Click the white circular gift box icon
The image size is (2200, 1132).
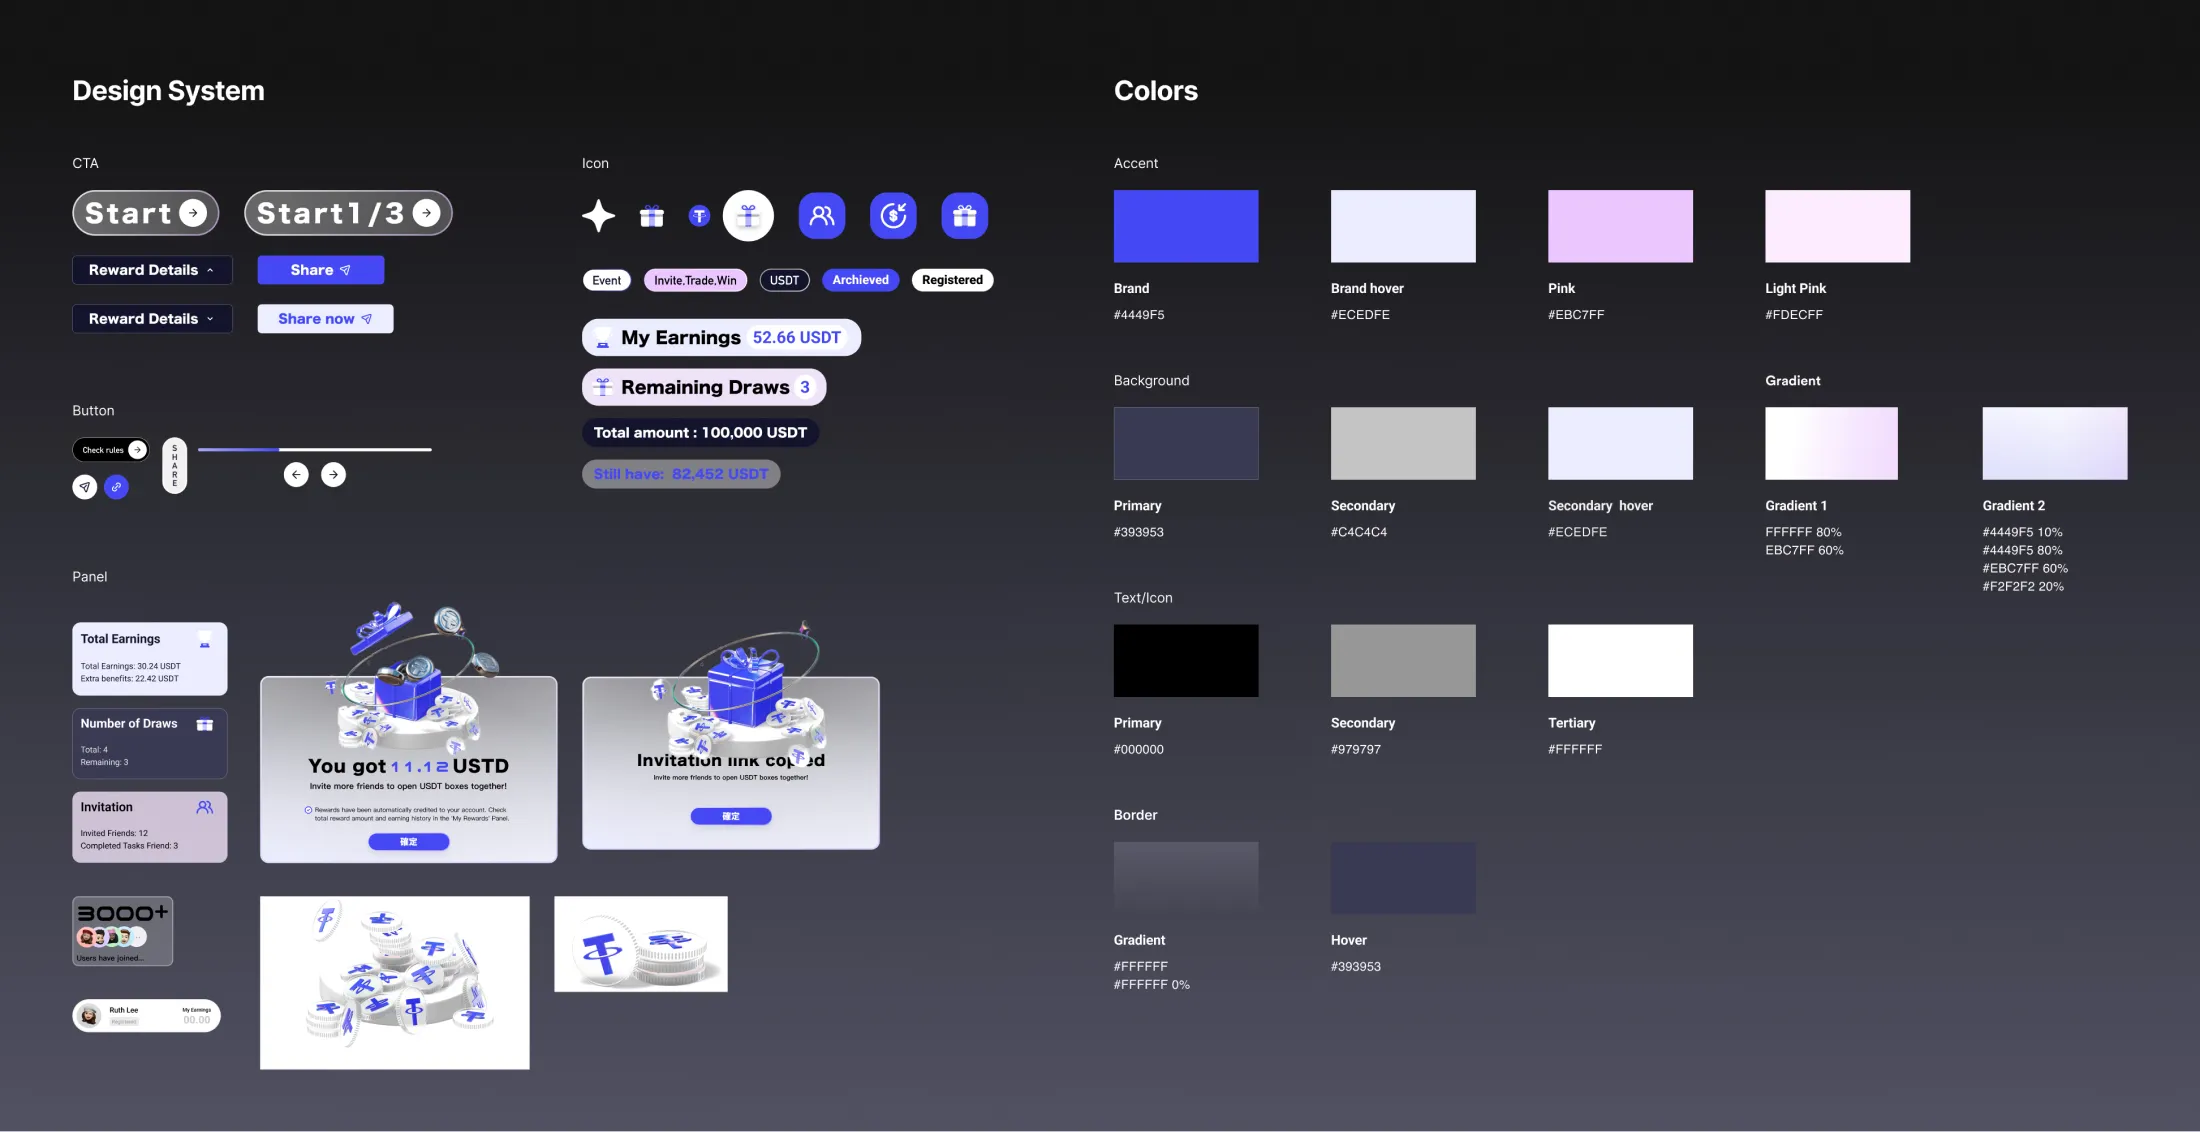click(x=748, y=216)
